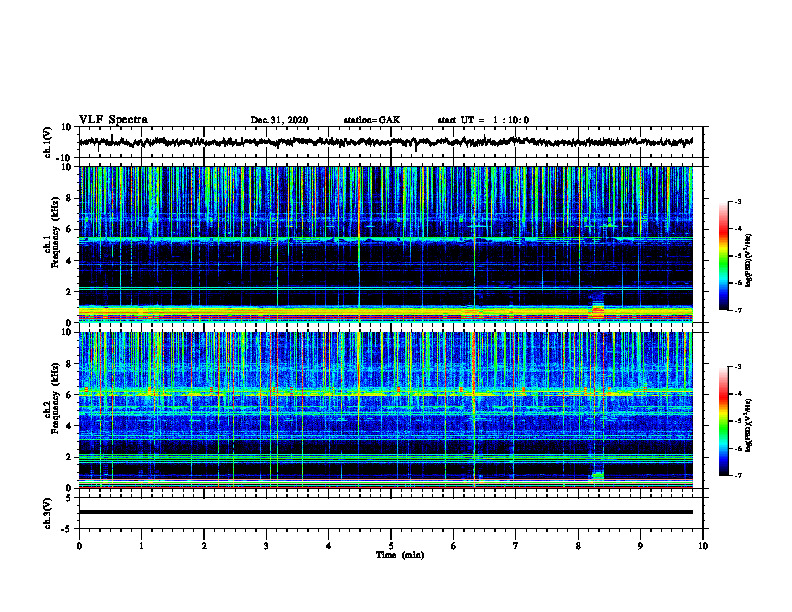792x612 pixels.
Task: Click the date 'Dec. 31, 2020'
Action: click(279, 120)
